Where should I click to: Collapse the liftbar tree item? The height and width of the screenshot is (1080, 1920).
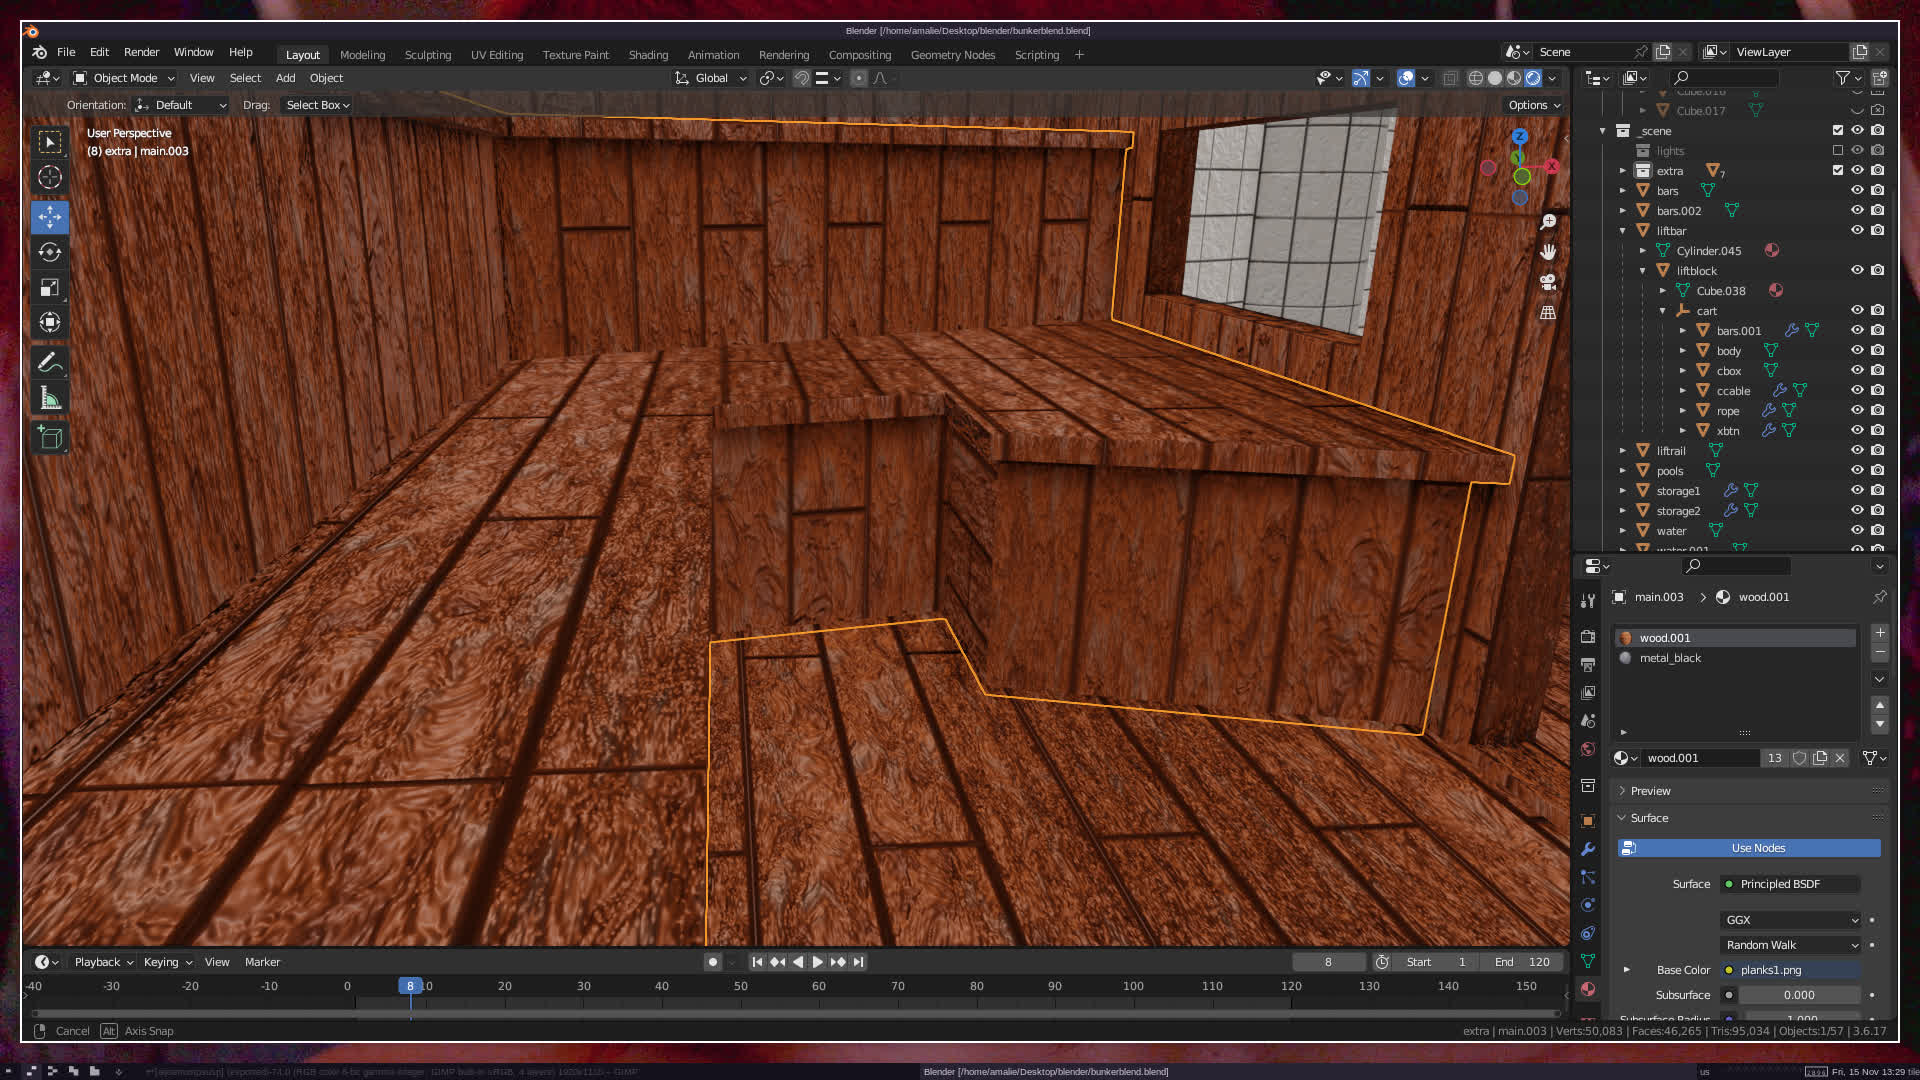pos(1623,231)
